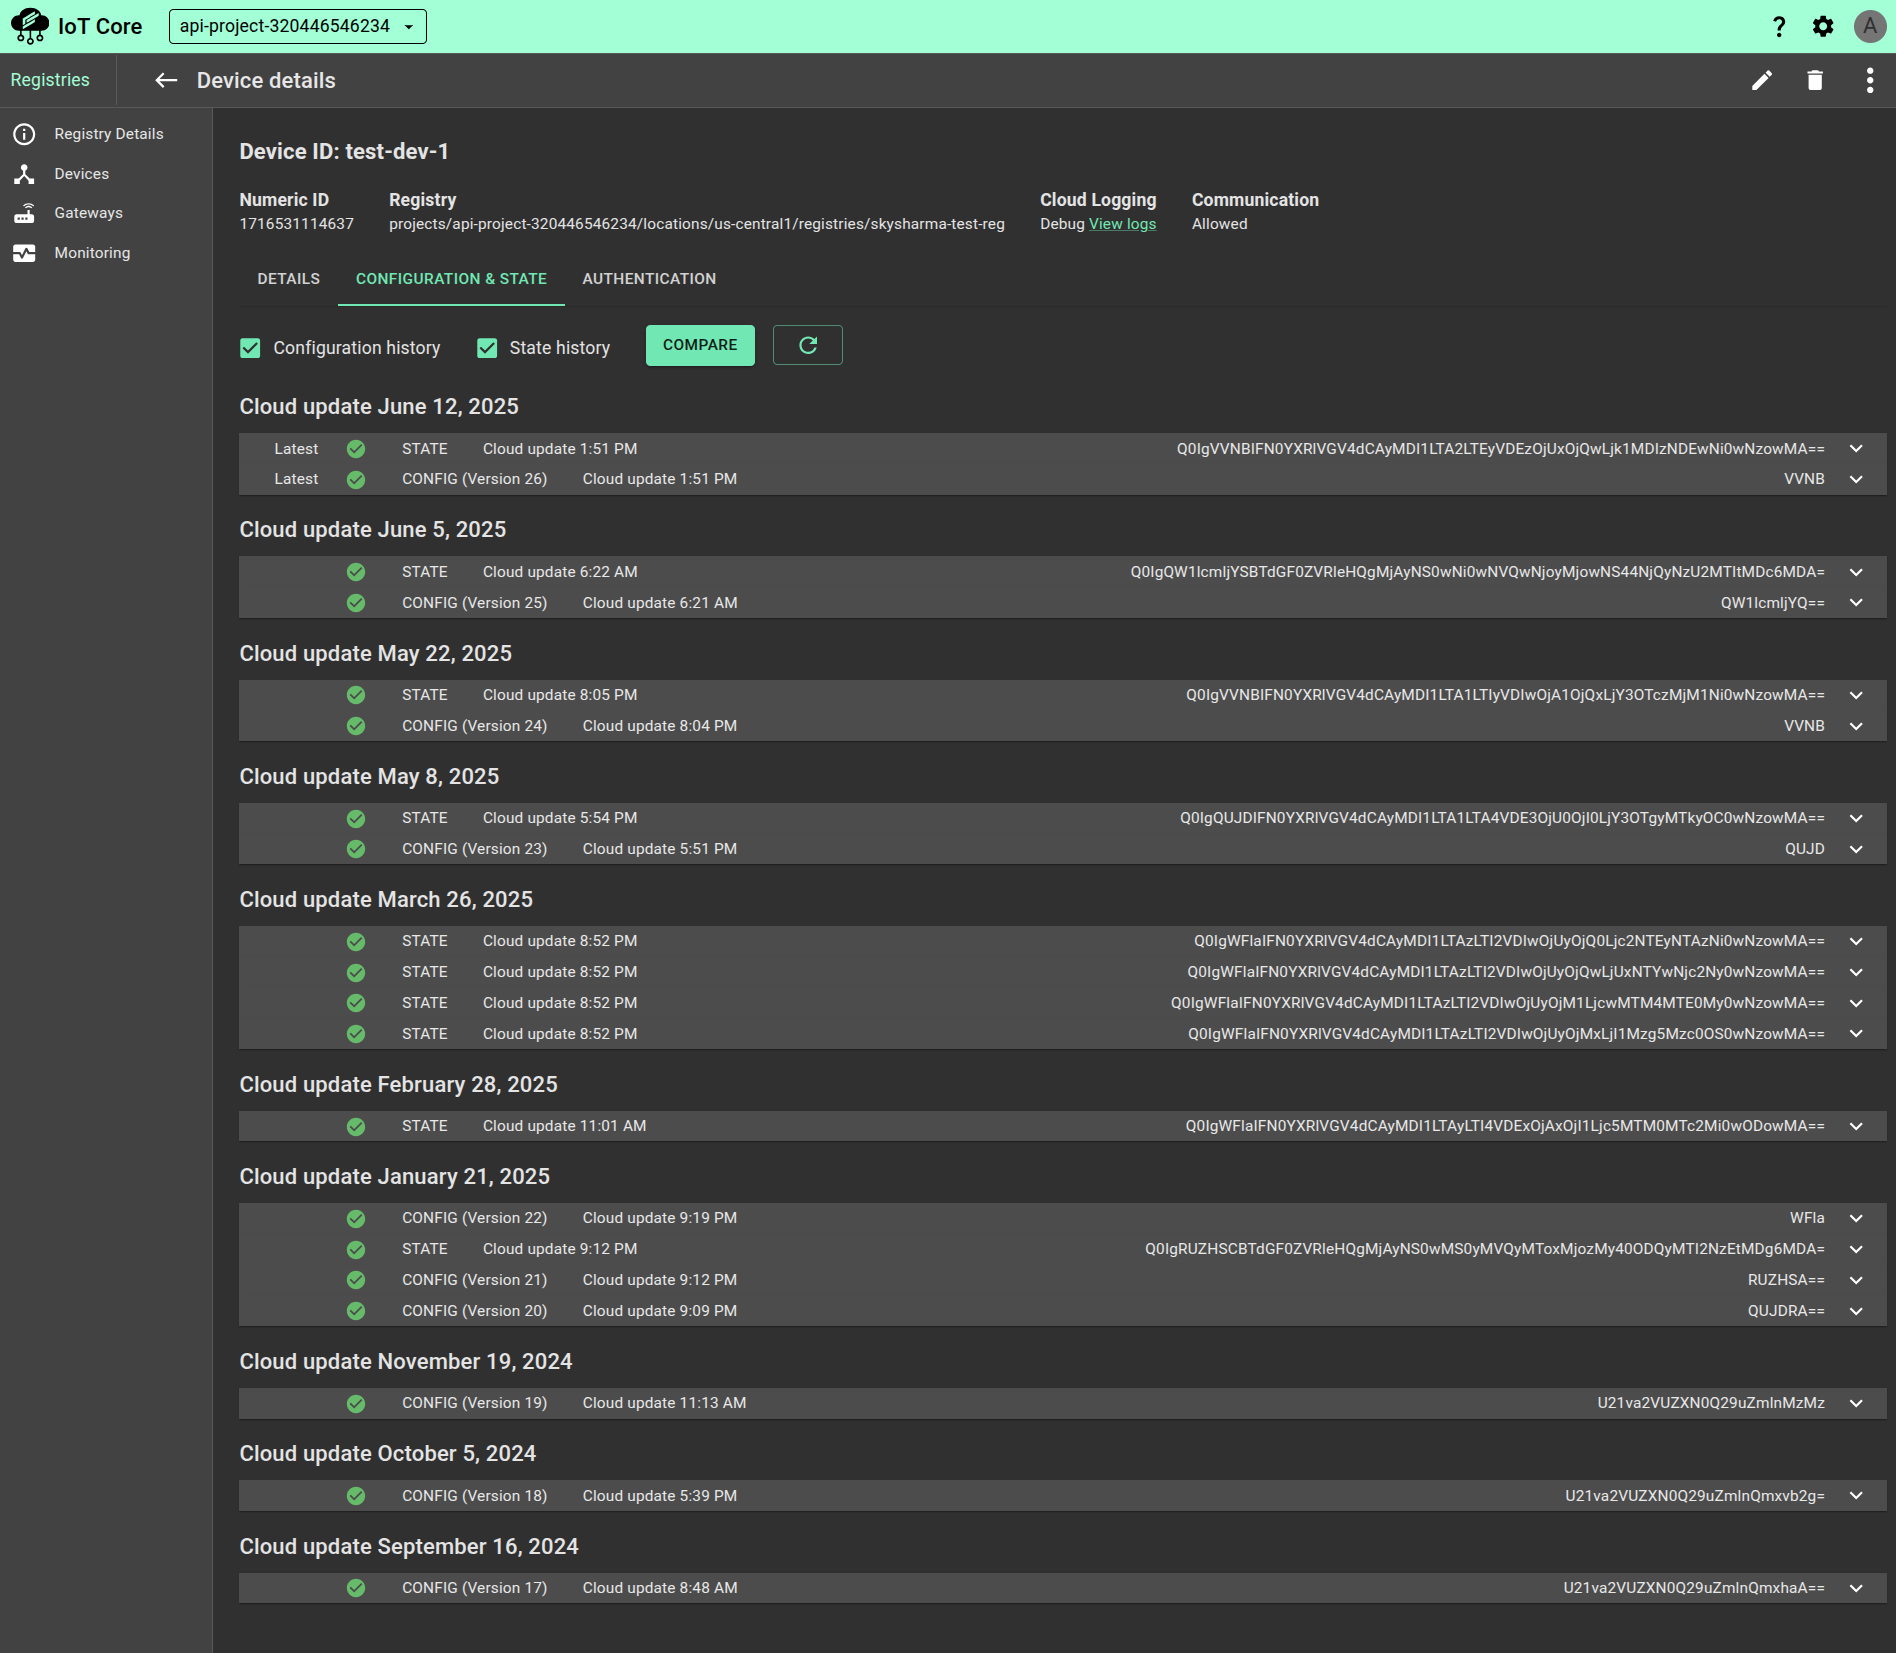1896x1653 pixels.
Task: Open the settings gear icon
Action: (1823, 27)
